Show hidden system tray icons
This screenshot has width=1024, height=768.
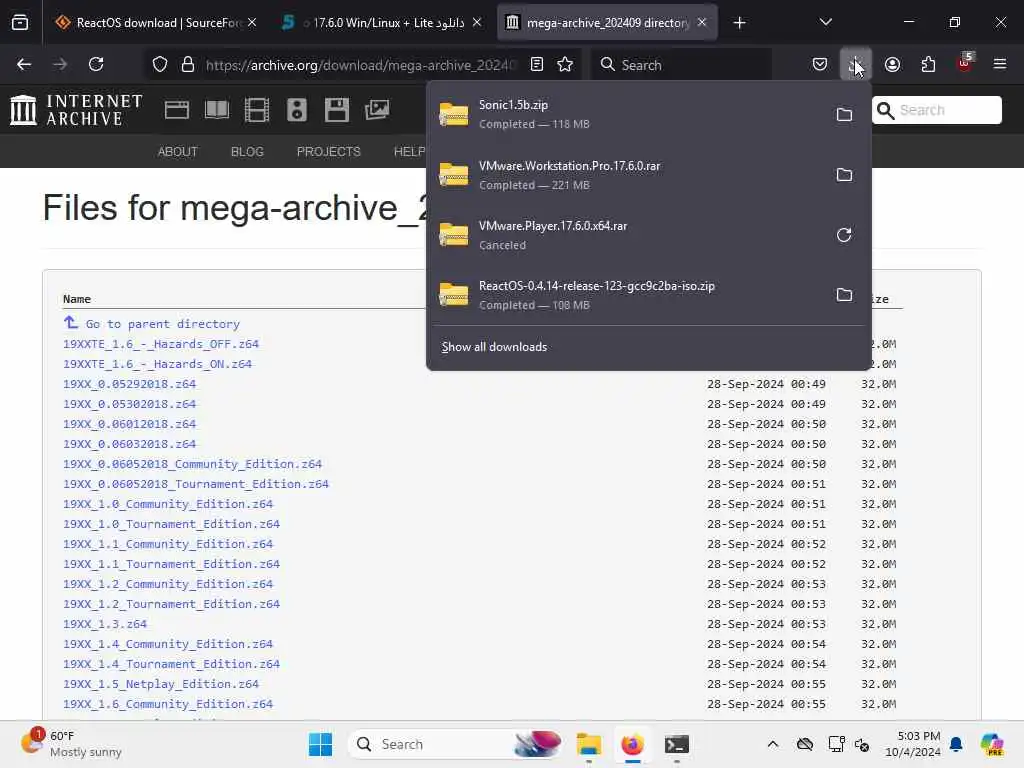pyautogui.click(x=773, y=744)
